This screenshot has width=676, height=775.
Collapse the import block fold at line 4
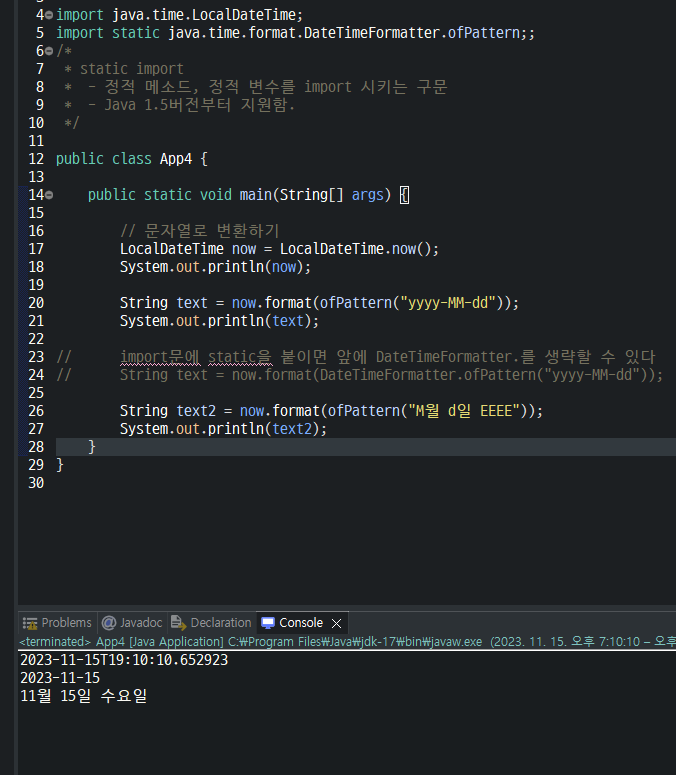pyautogui.click(x=49, y=15)
